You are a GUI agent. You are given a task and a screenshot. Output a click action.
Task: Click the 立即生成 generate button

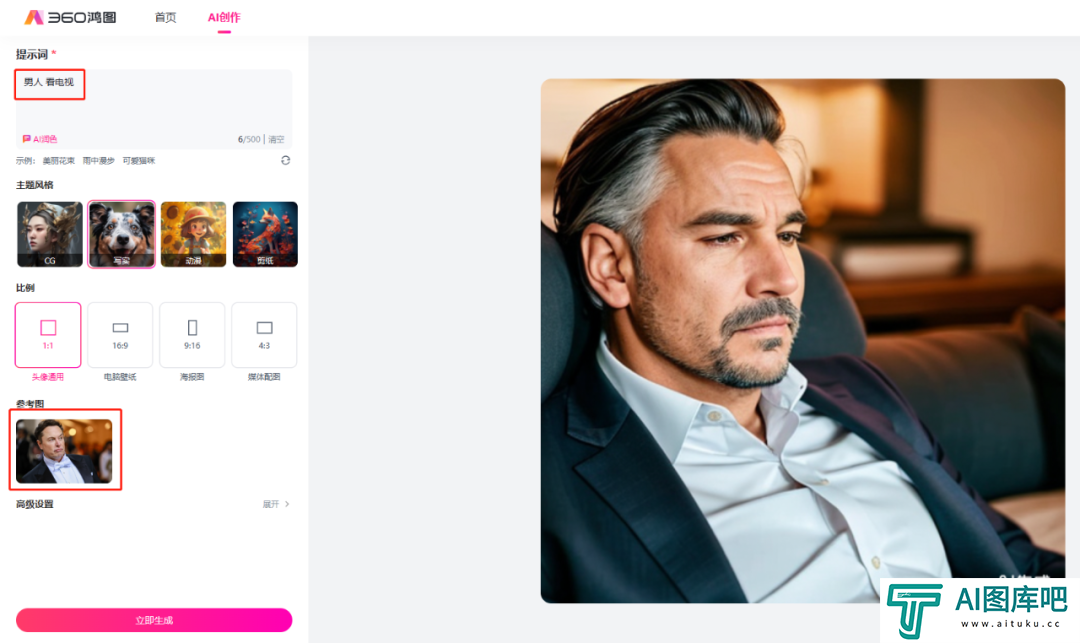[x=154, y=620]
